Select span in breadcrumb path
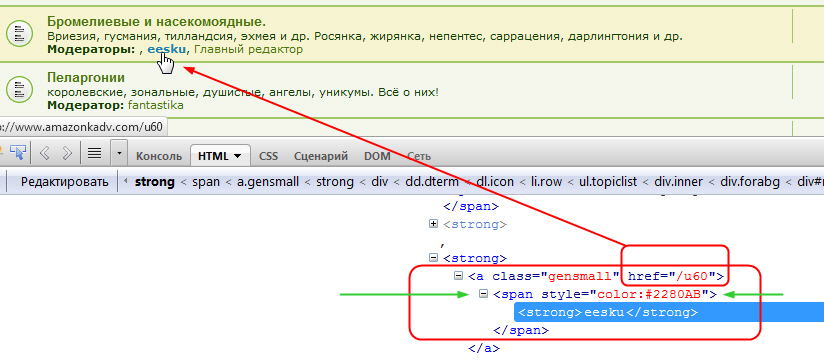 206,182
